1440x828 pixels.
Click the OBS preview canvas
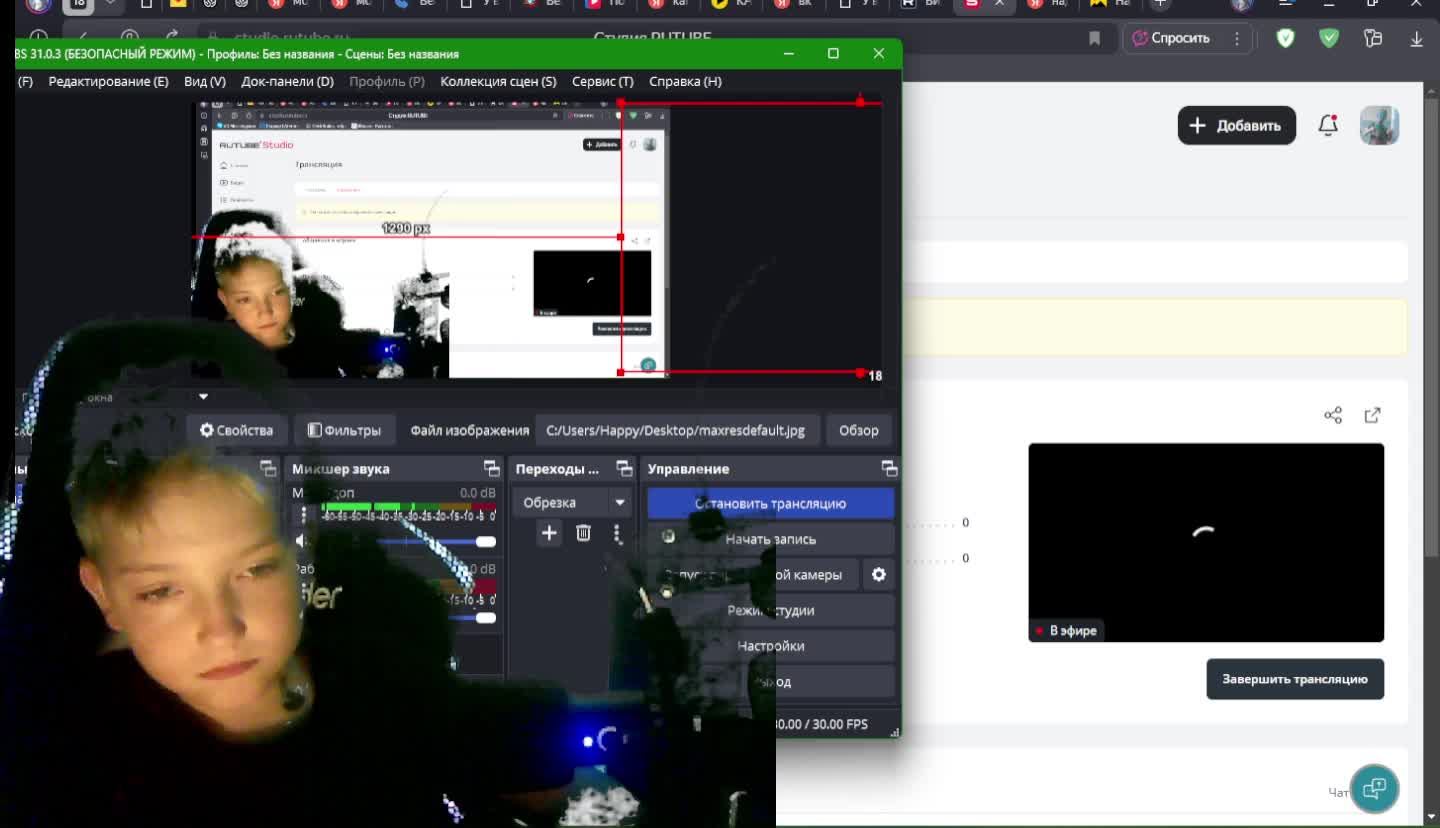pyautogui.click(x=537, y=240)
